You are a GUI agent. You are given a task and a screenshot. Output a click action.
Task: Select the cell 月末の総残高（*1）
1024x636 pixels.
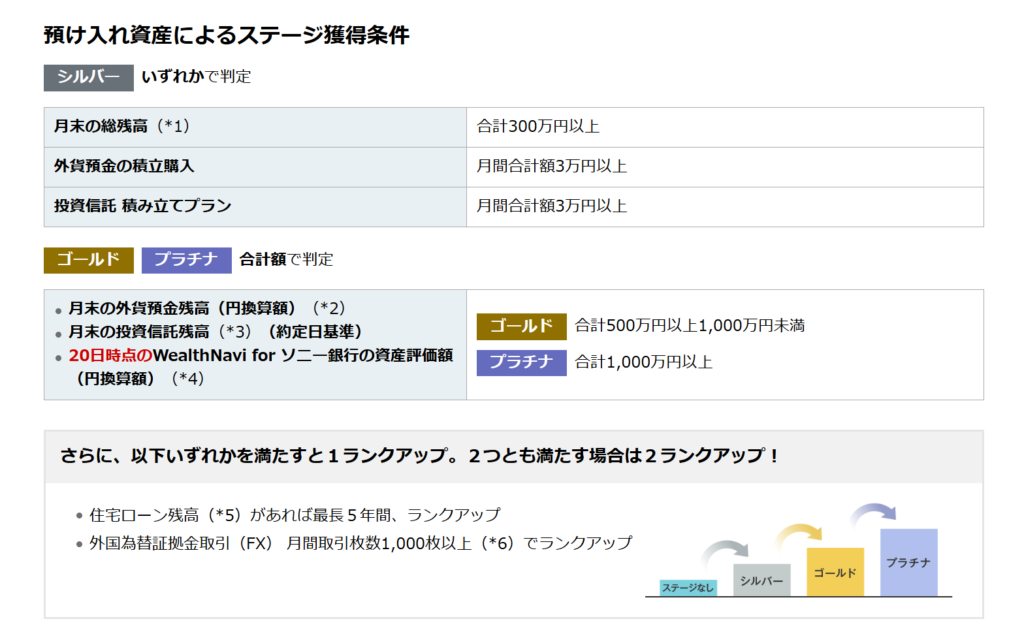click(255, 127)
